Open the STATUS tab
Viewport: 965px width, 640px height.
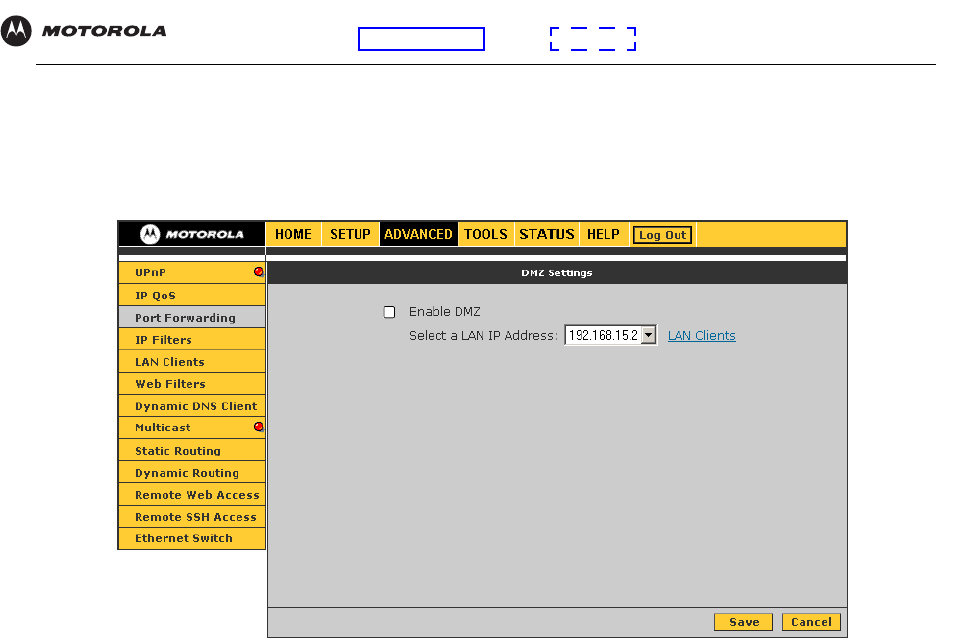click(x=547, y=234)
